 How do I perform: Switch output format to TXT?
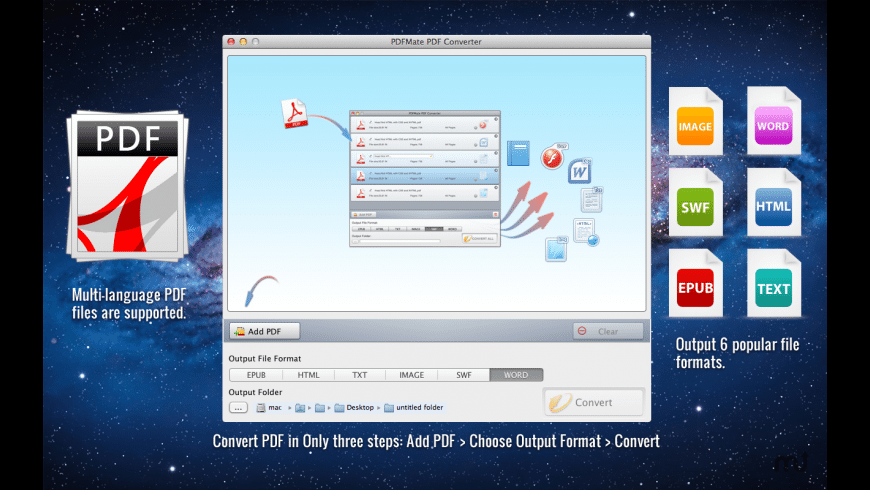359,375
